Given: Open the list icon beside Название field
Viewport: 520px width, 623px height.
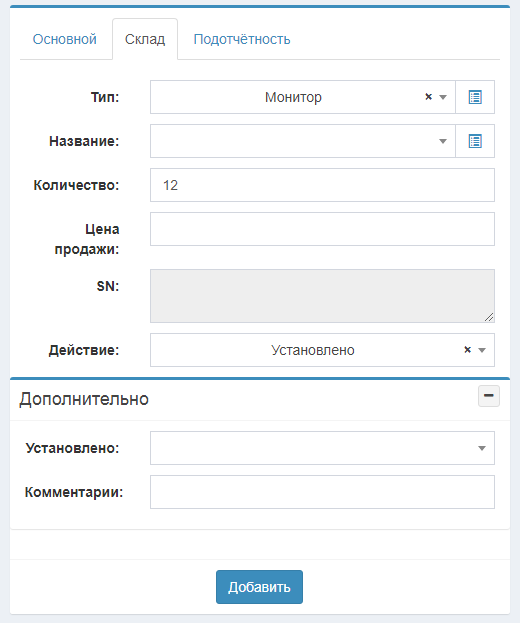Looking at the screenshot, I should [x=475, y=141].
